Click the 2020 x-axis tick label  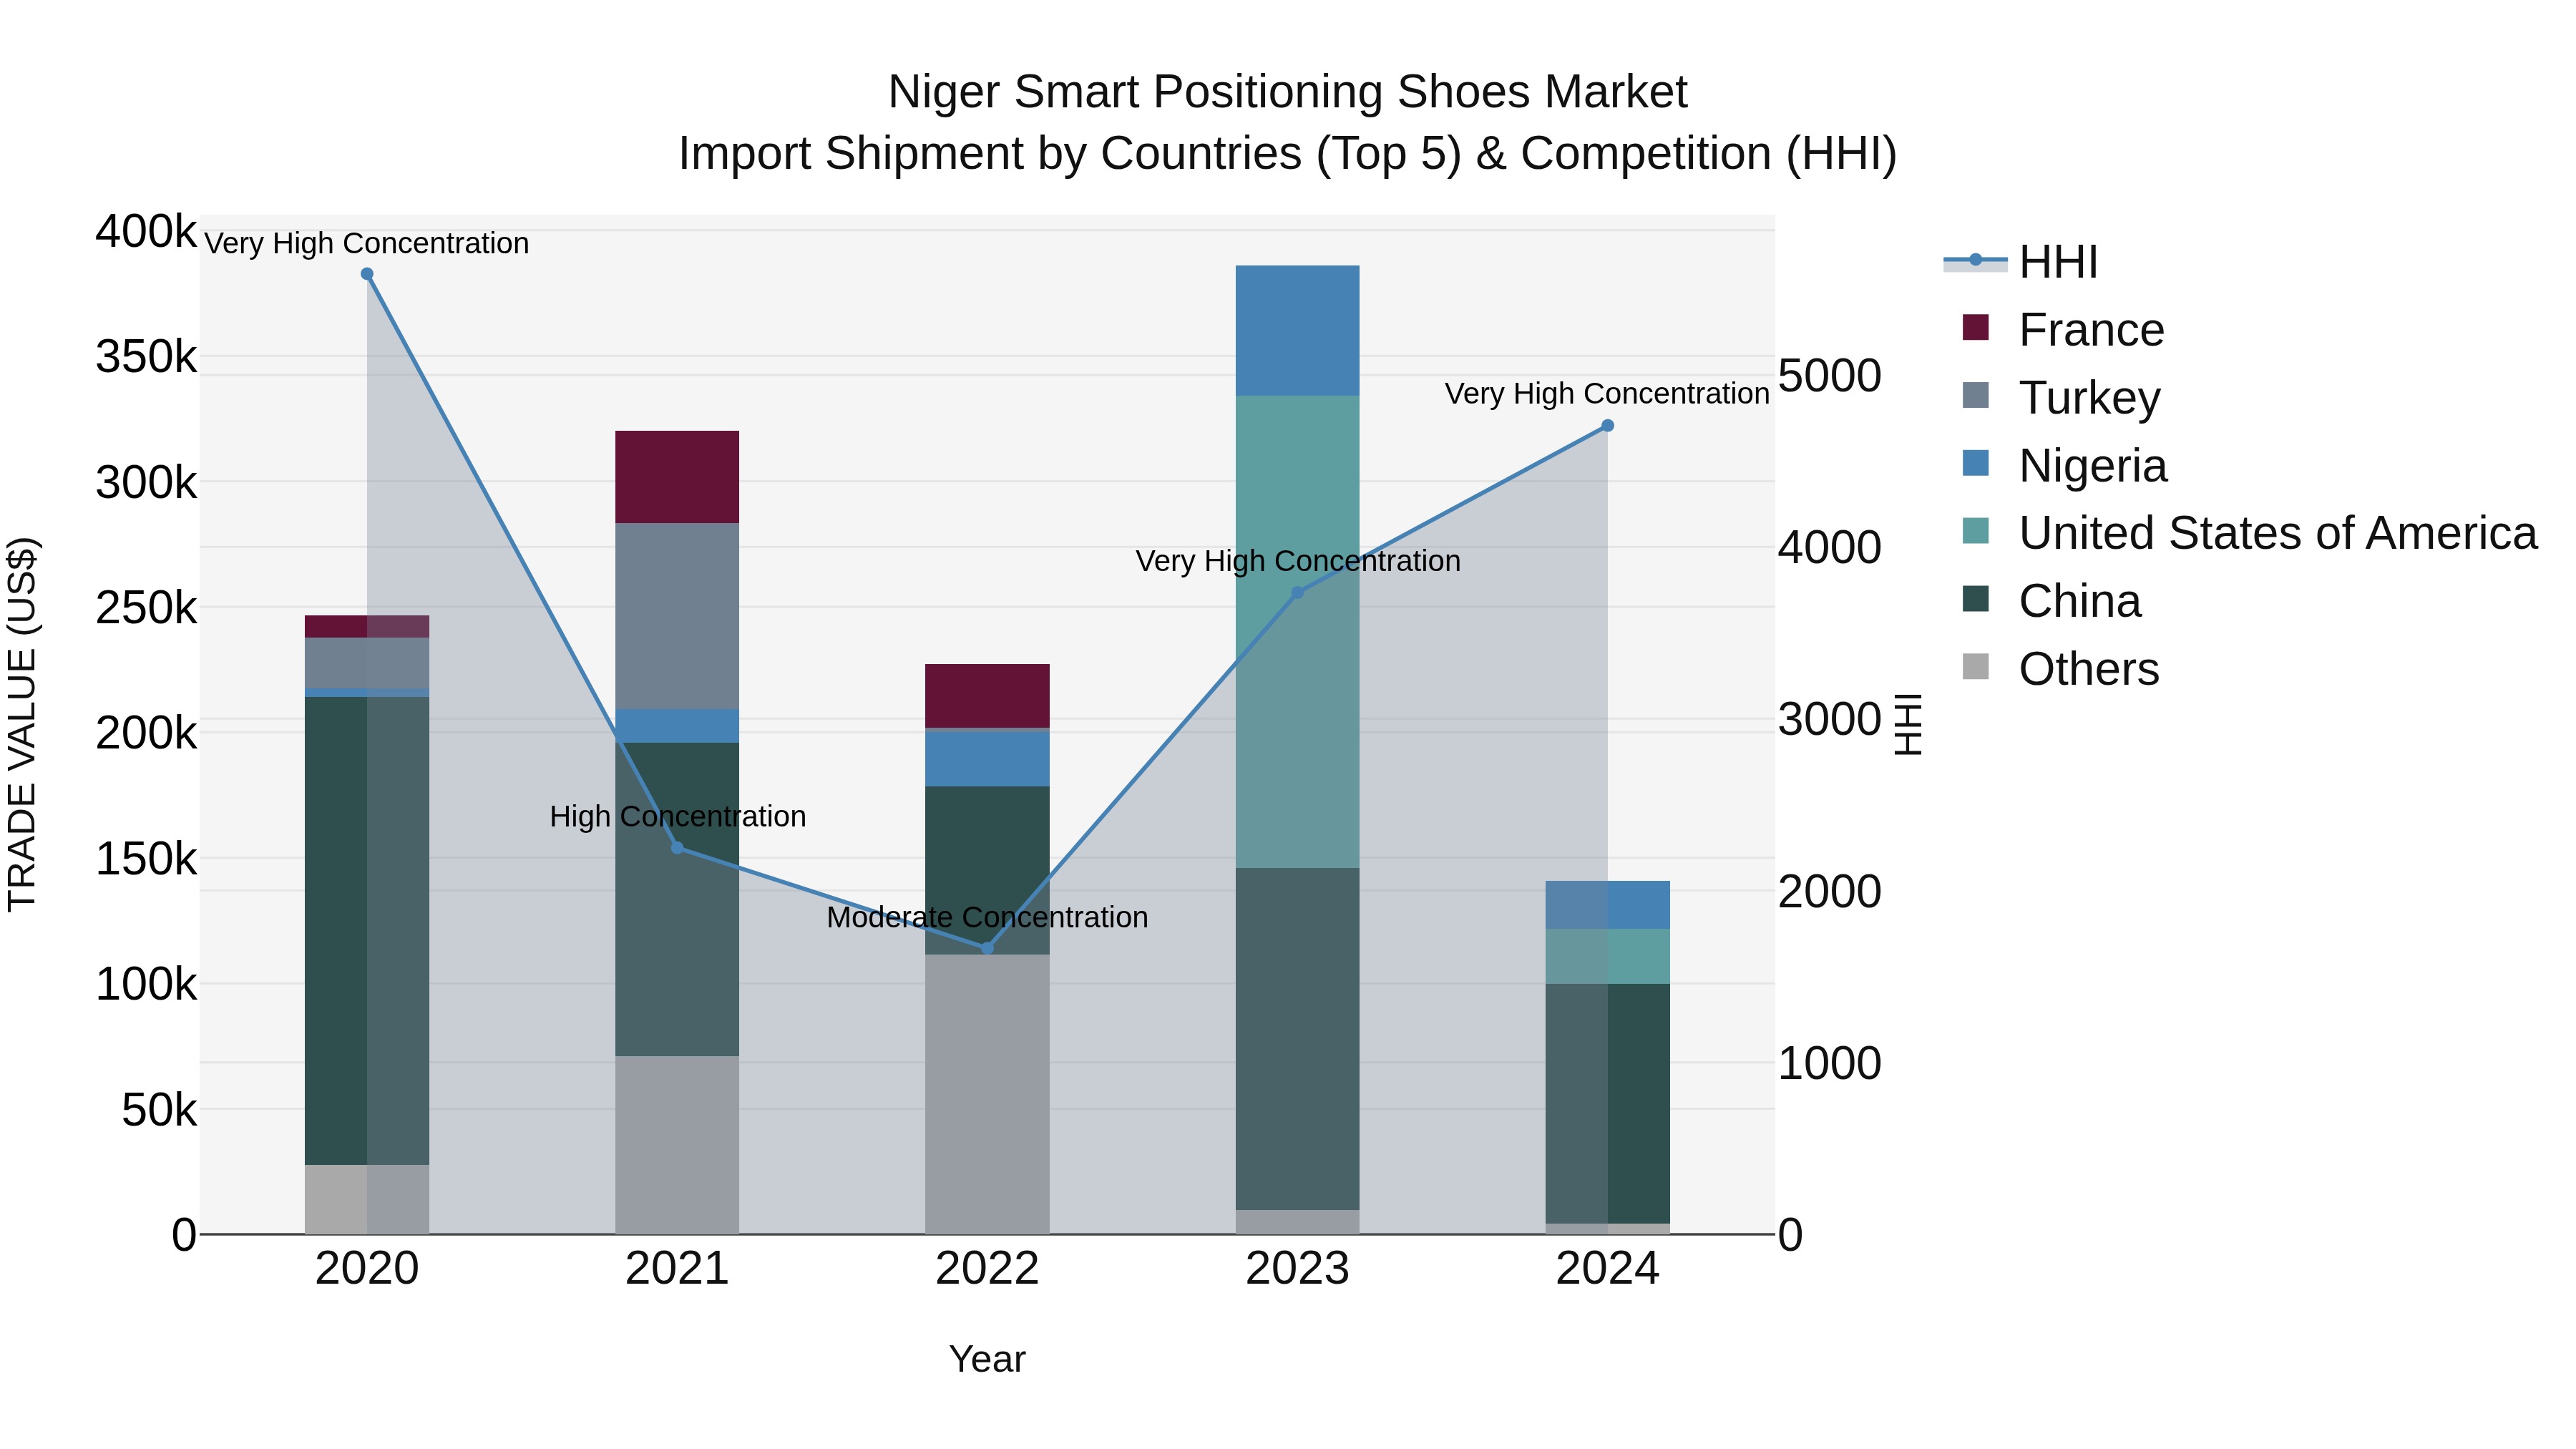pyautogui.click(x=367, y=1269)
